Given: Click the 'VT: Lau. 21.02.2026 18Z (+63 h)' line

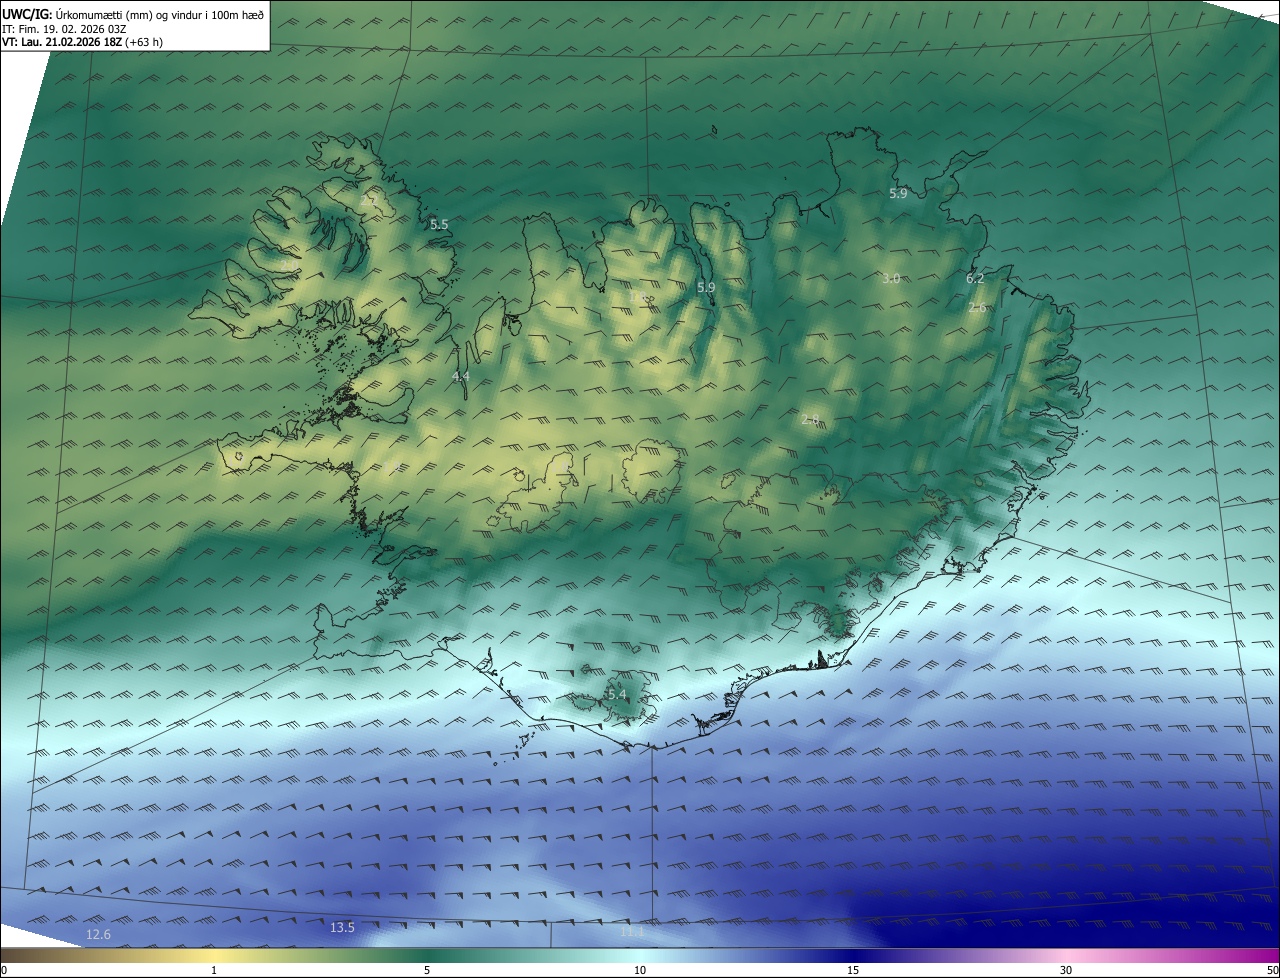Looking at the screenshot, I should [82, 42].
